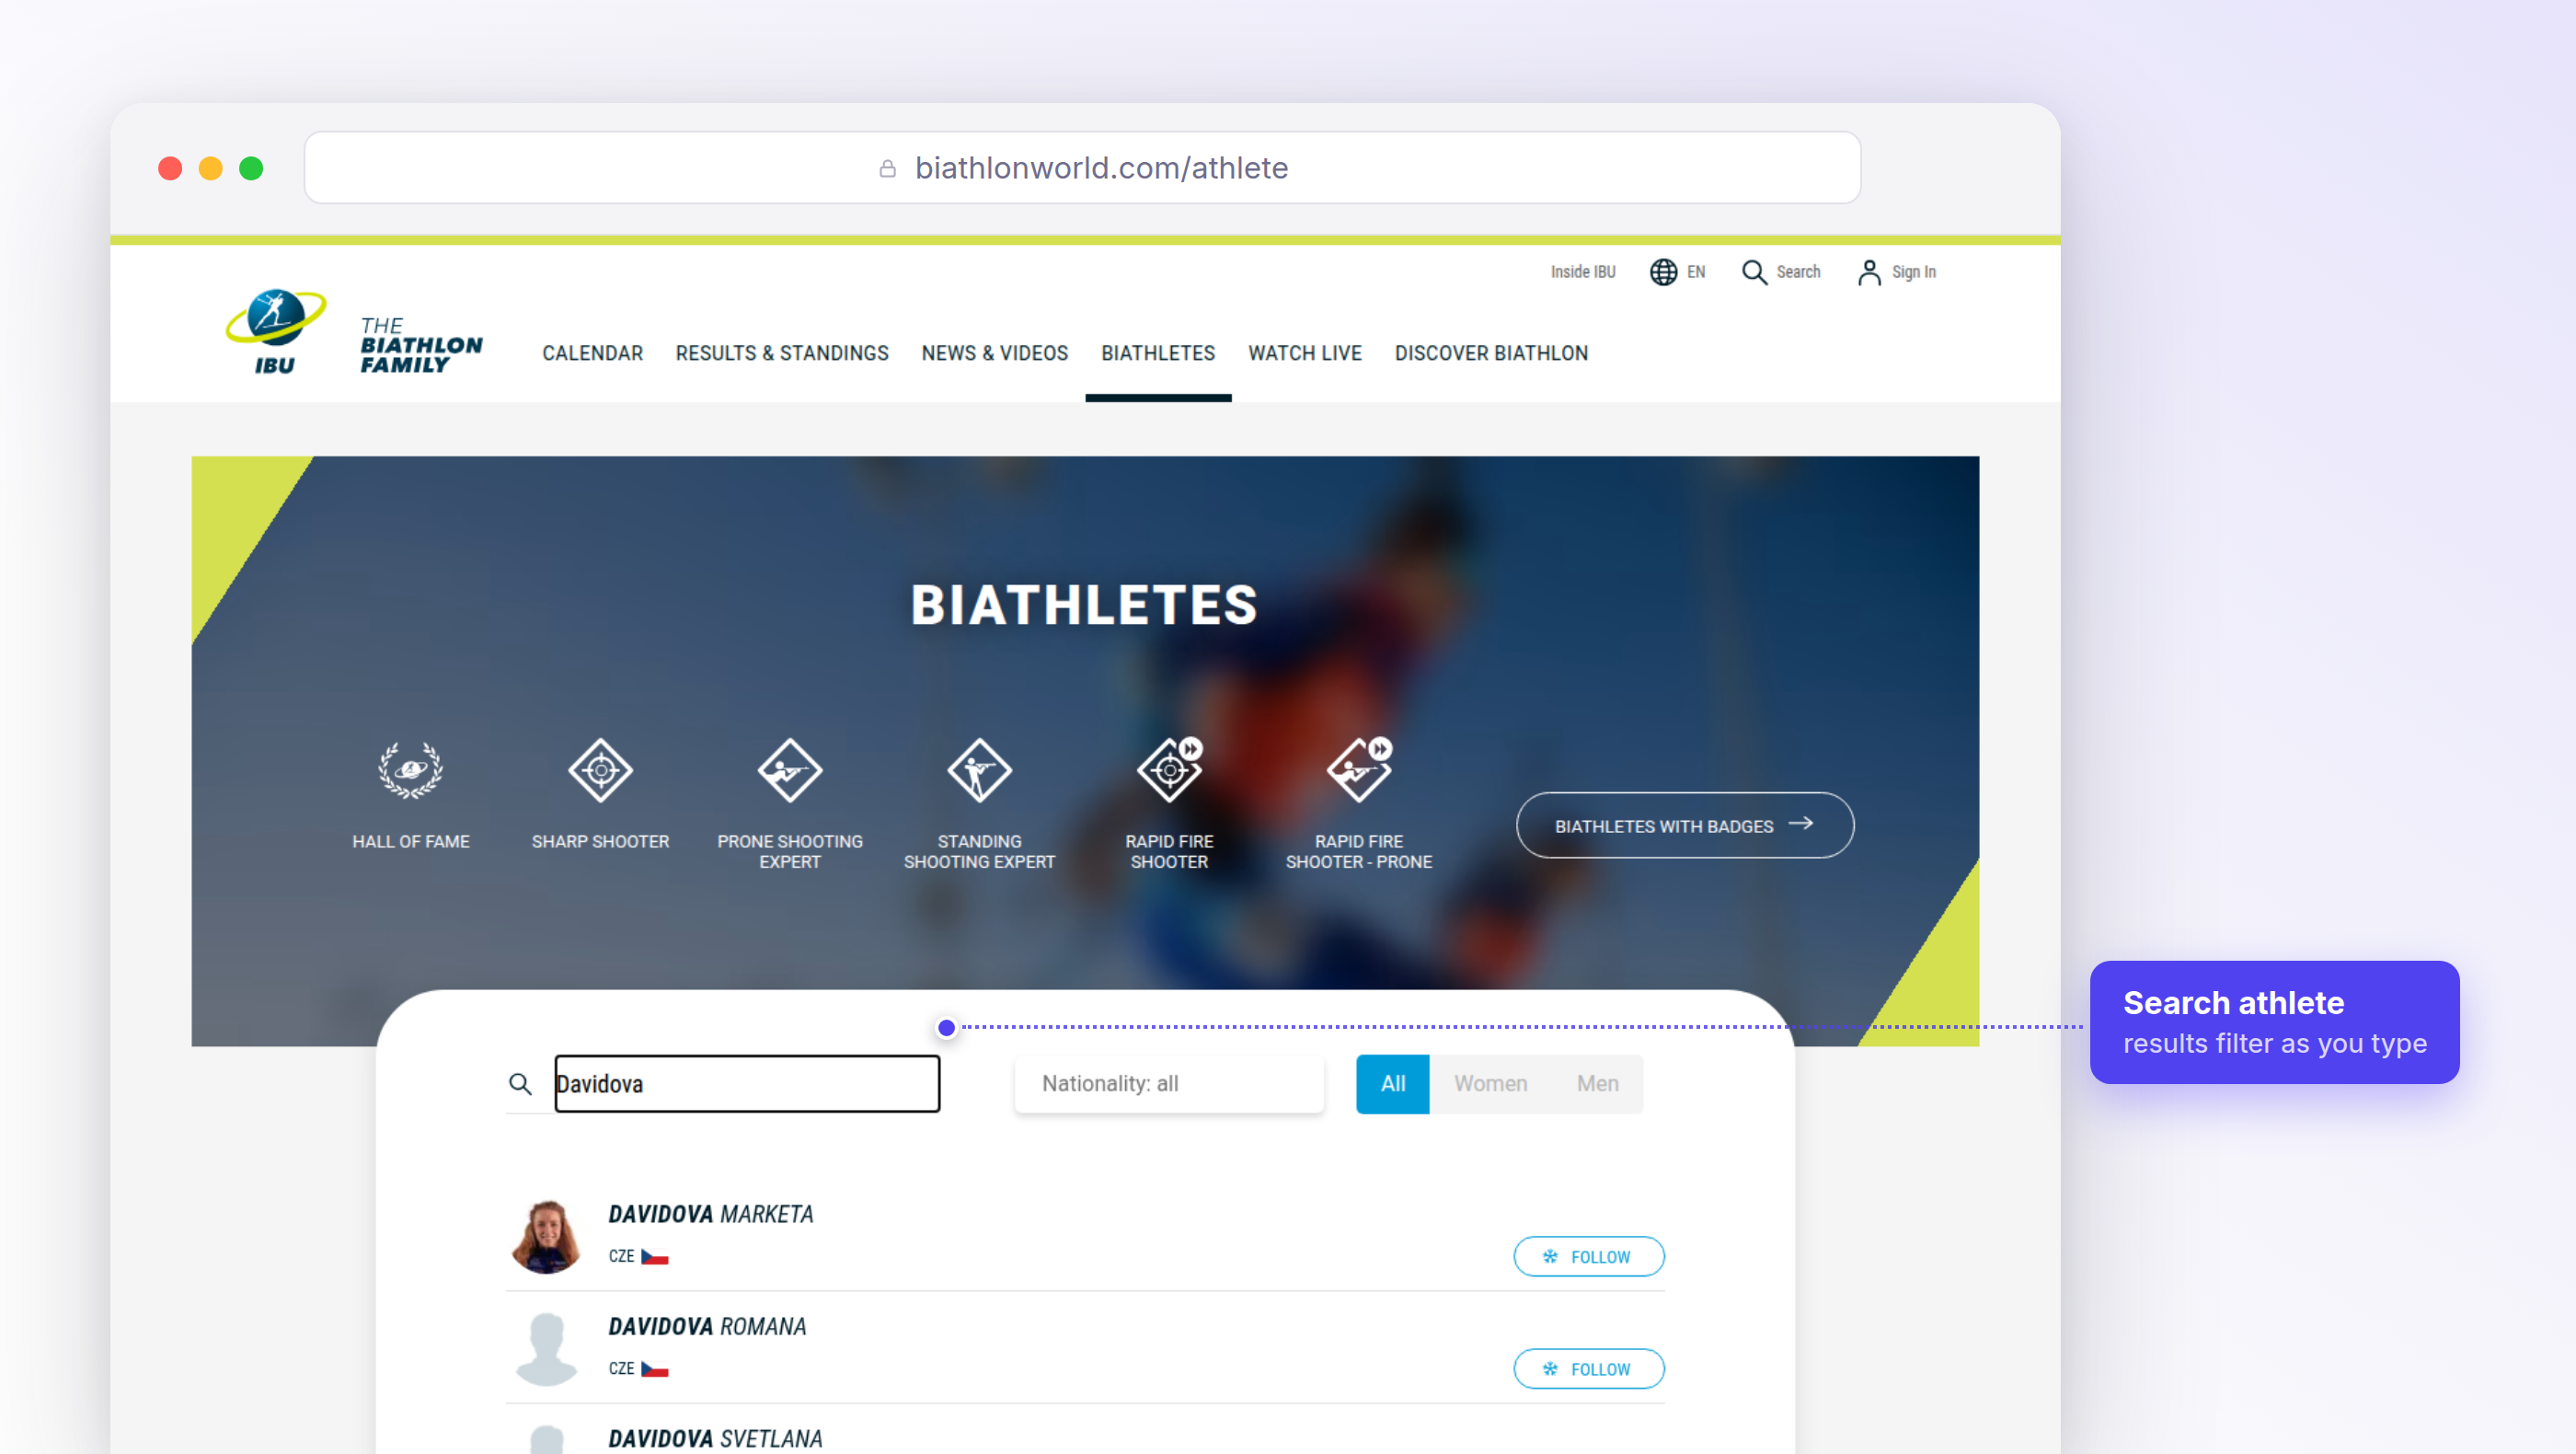Open DAVIDOVA SVETLANA athlete name
The width and height of the screenshot is (2576, 1454).
click(x=715, y=1438)
